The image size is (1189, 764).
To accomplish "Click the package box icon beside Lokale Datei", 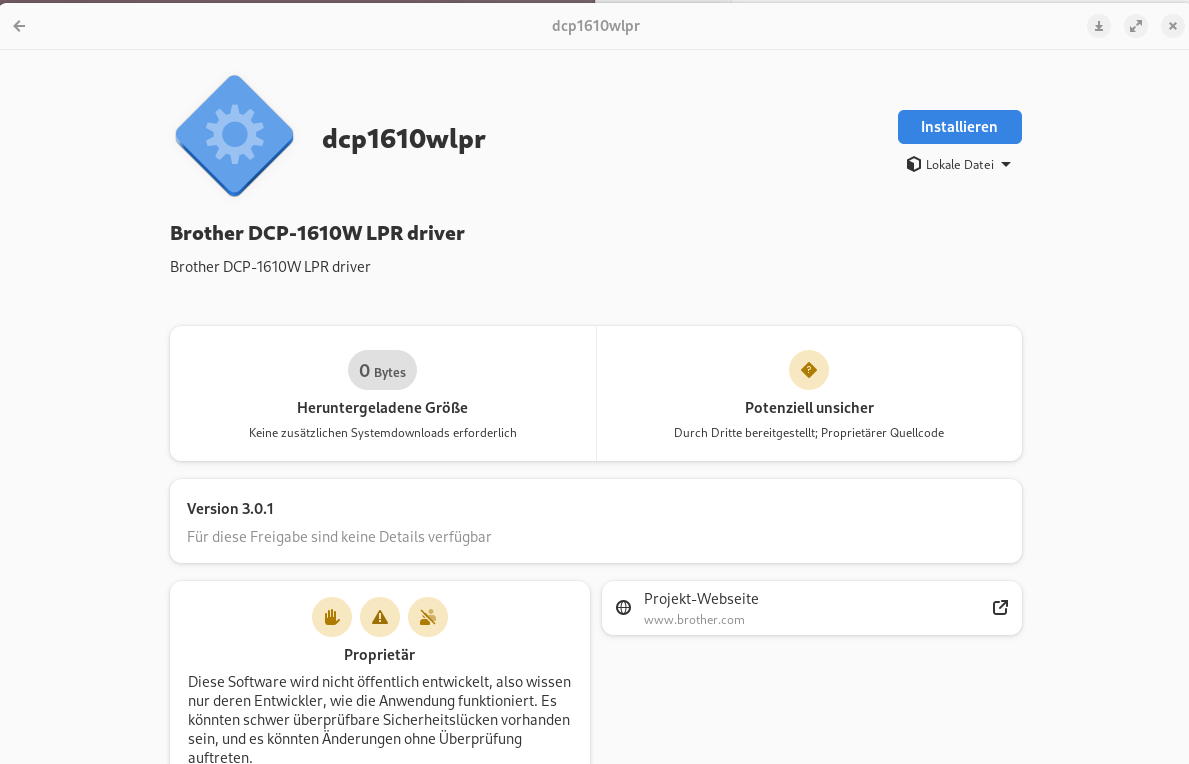I will click(913, 165).
